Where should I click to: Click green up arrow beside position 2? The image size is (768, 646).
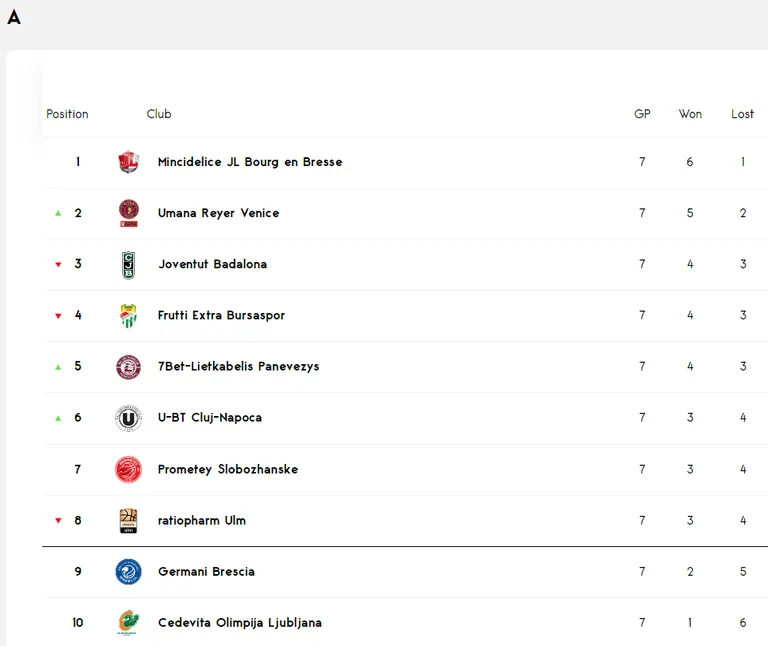pyautogui.click(x=58, y=213)
